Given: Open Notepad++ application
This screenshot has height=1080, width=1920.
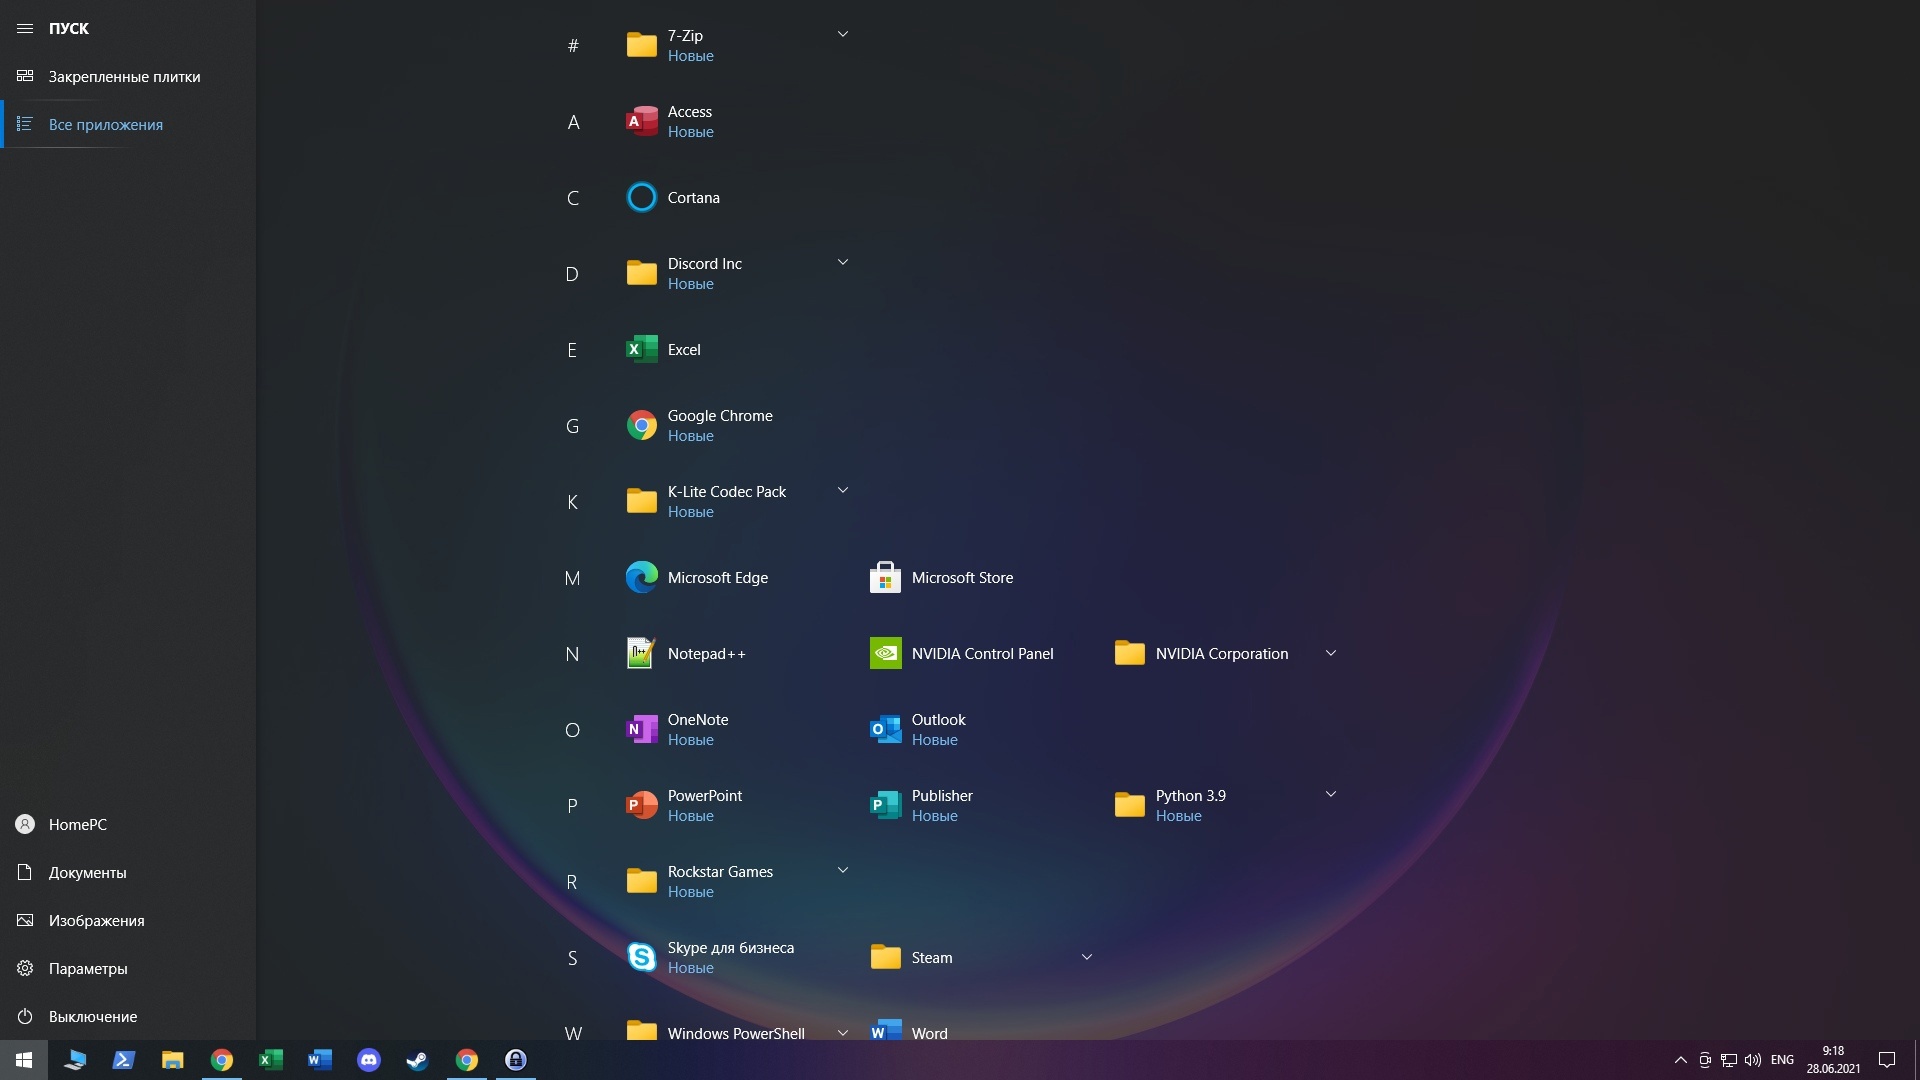Looking at the screenshot, I should [707, 653].
